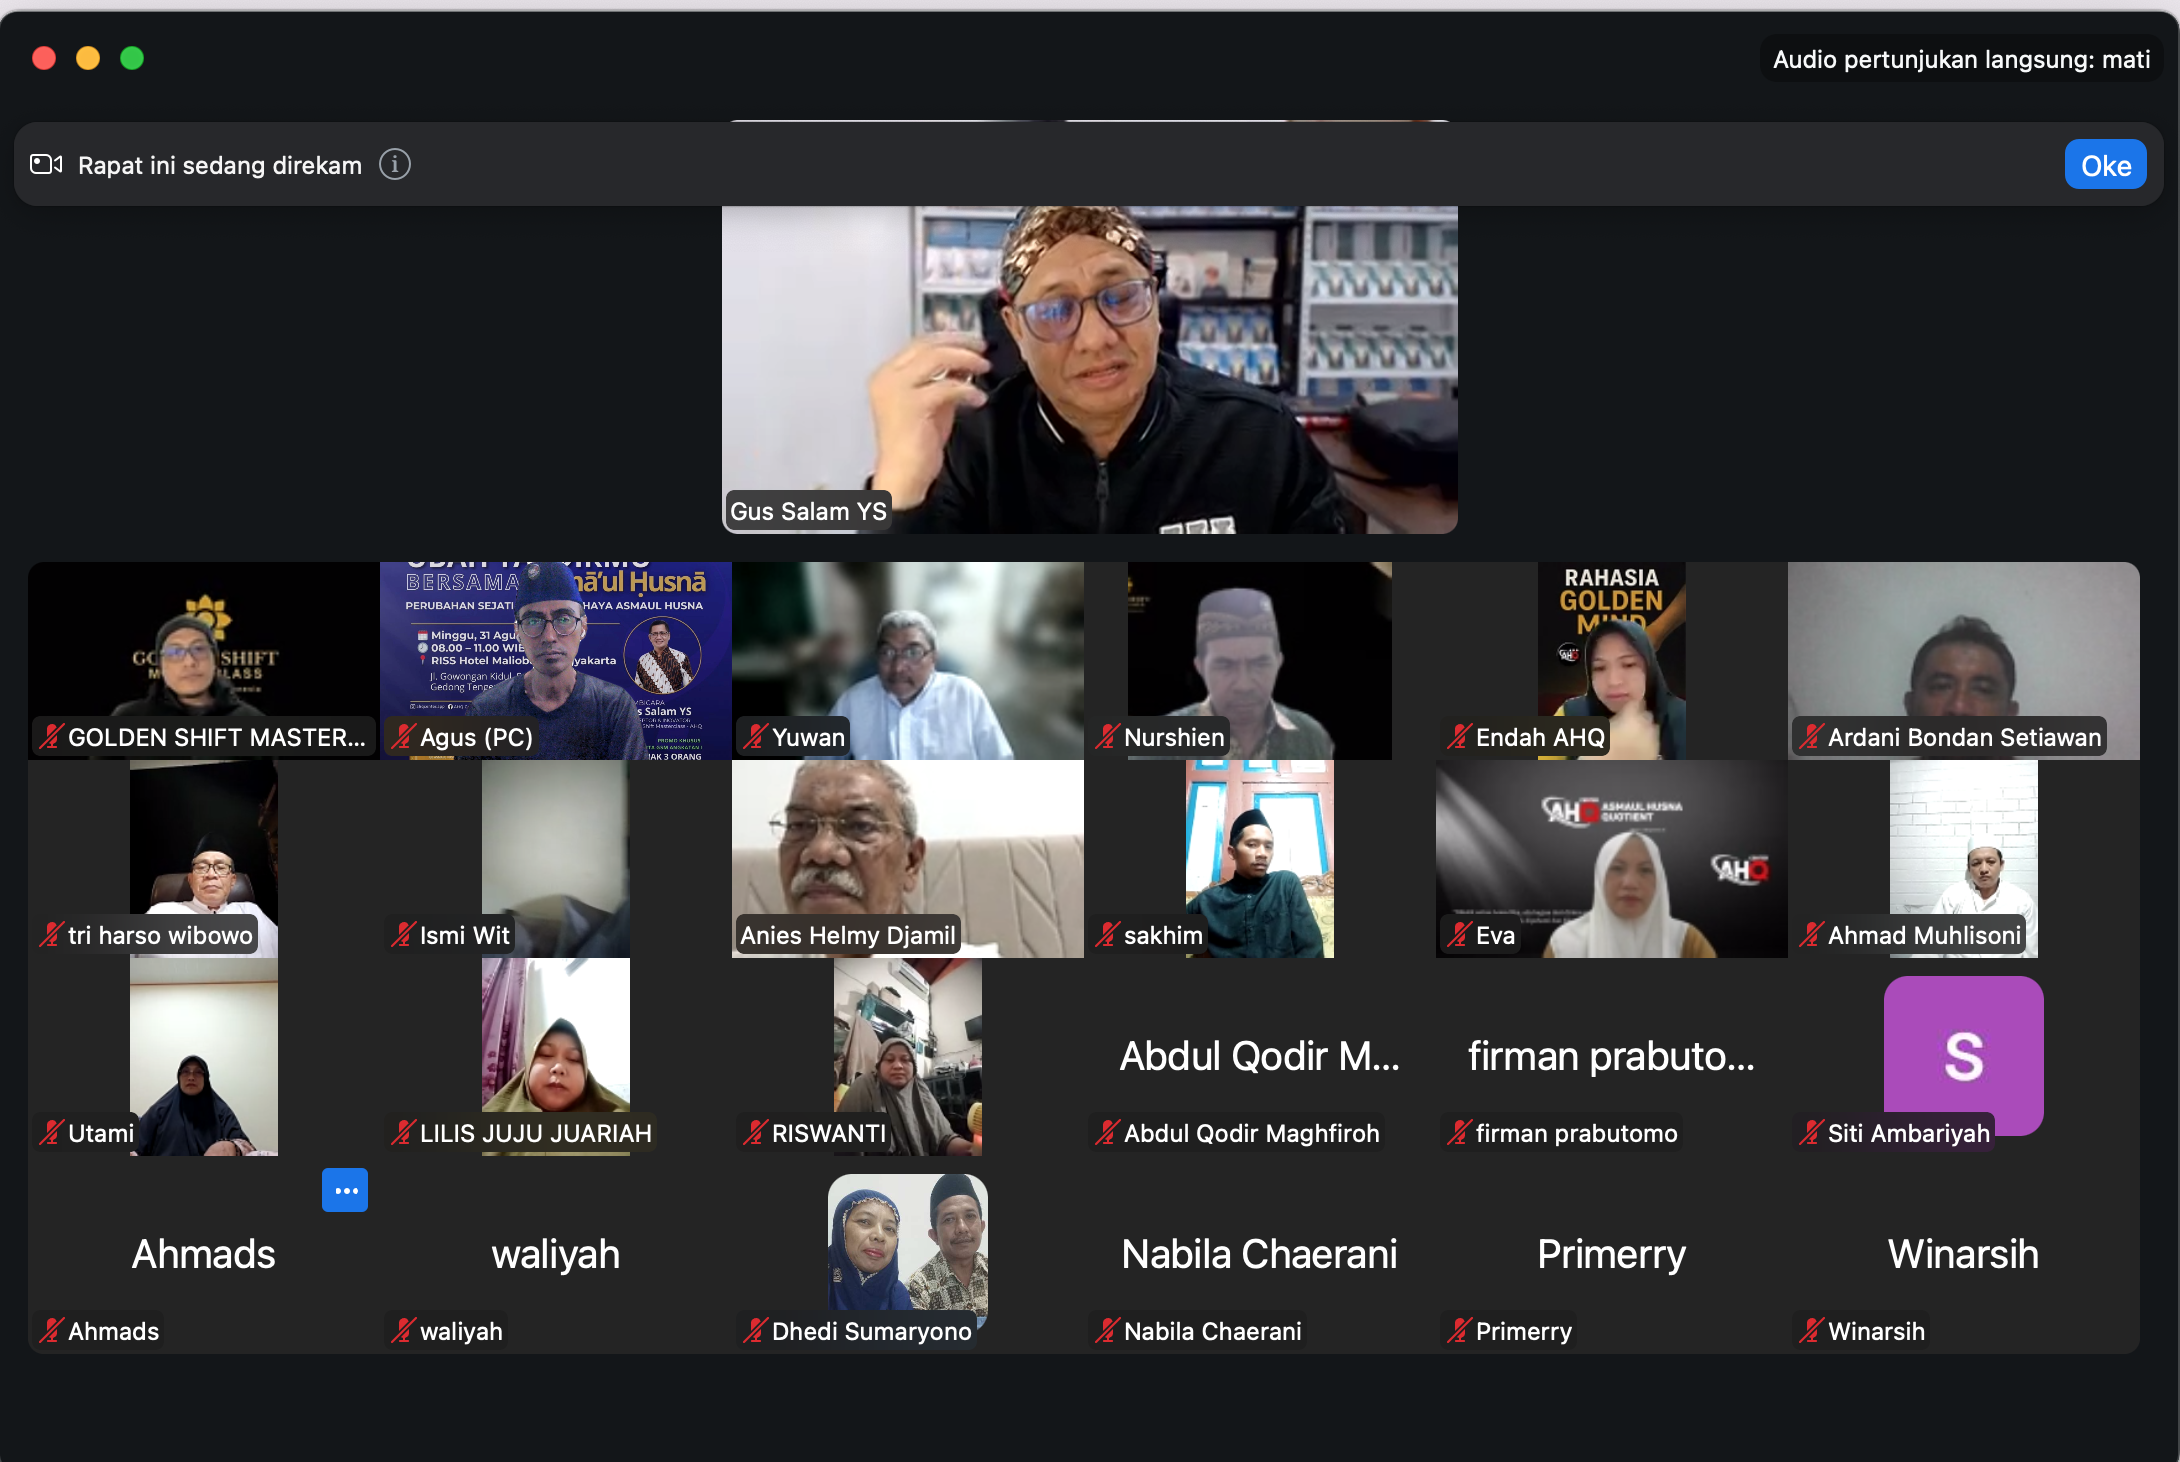This screenshot has height=1462, width=2180.
Task: Select Dhedi Sumaryono profile photo tile
Action: 907,1242
